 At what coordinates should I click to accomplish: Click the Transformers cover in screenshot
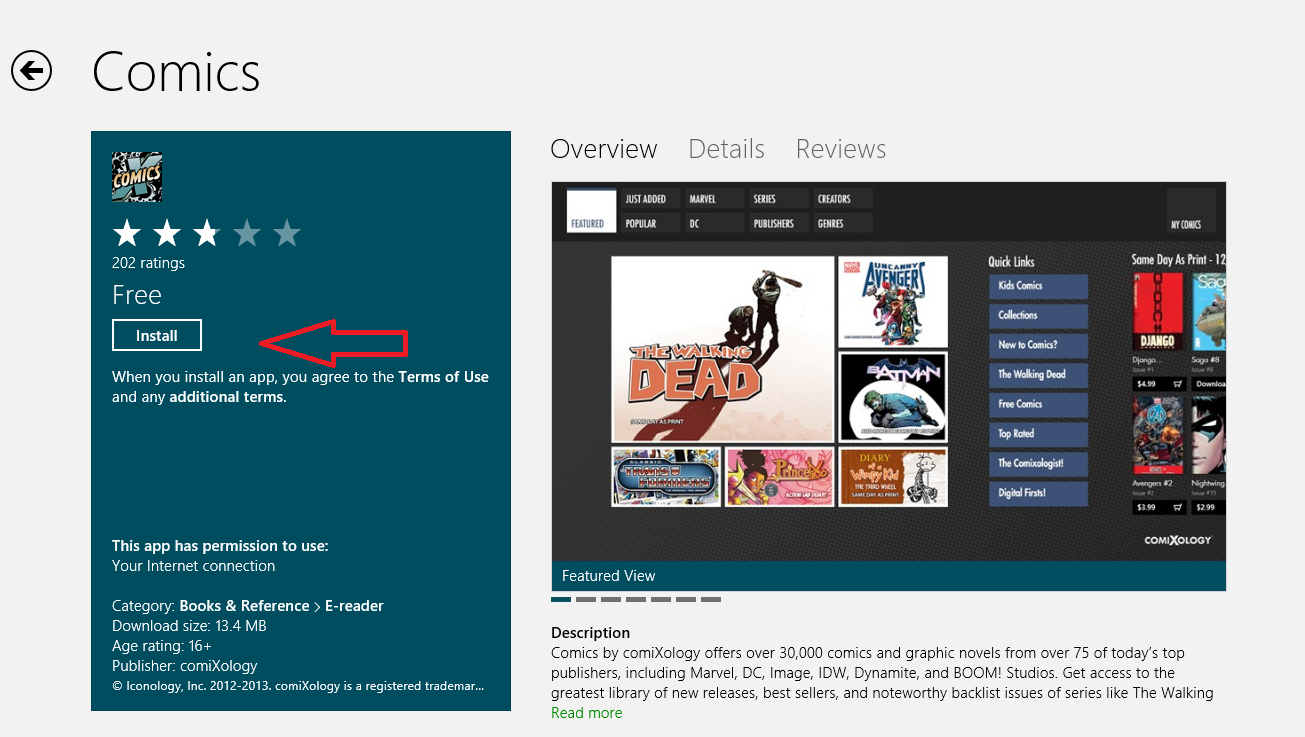[x=666, y=476]
